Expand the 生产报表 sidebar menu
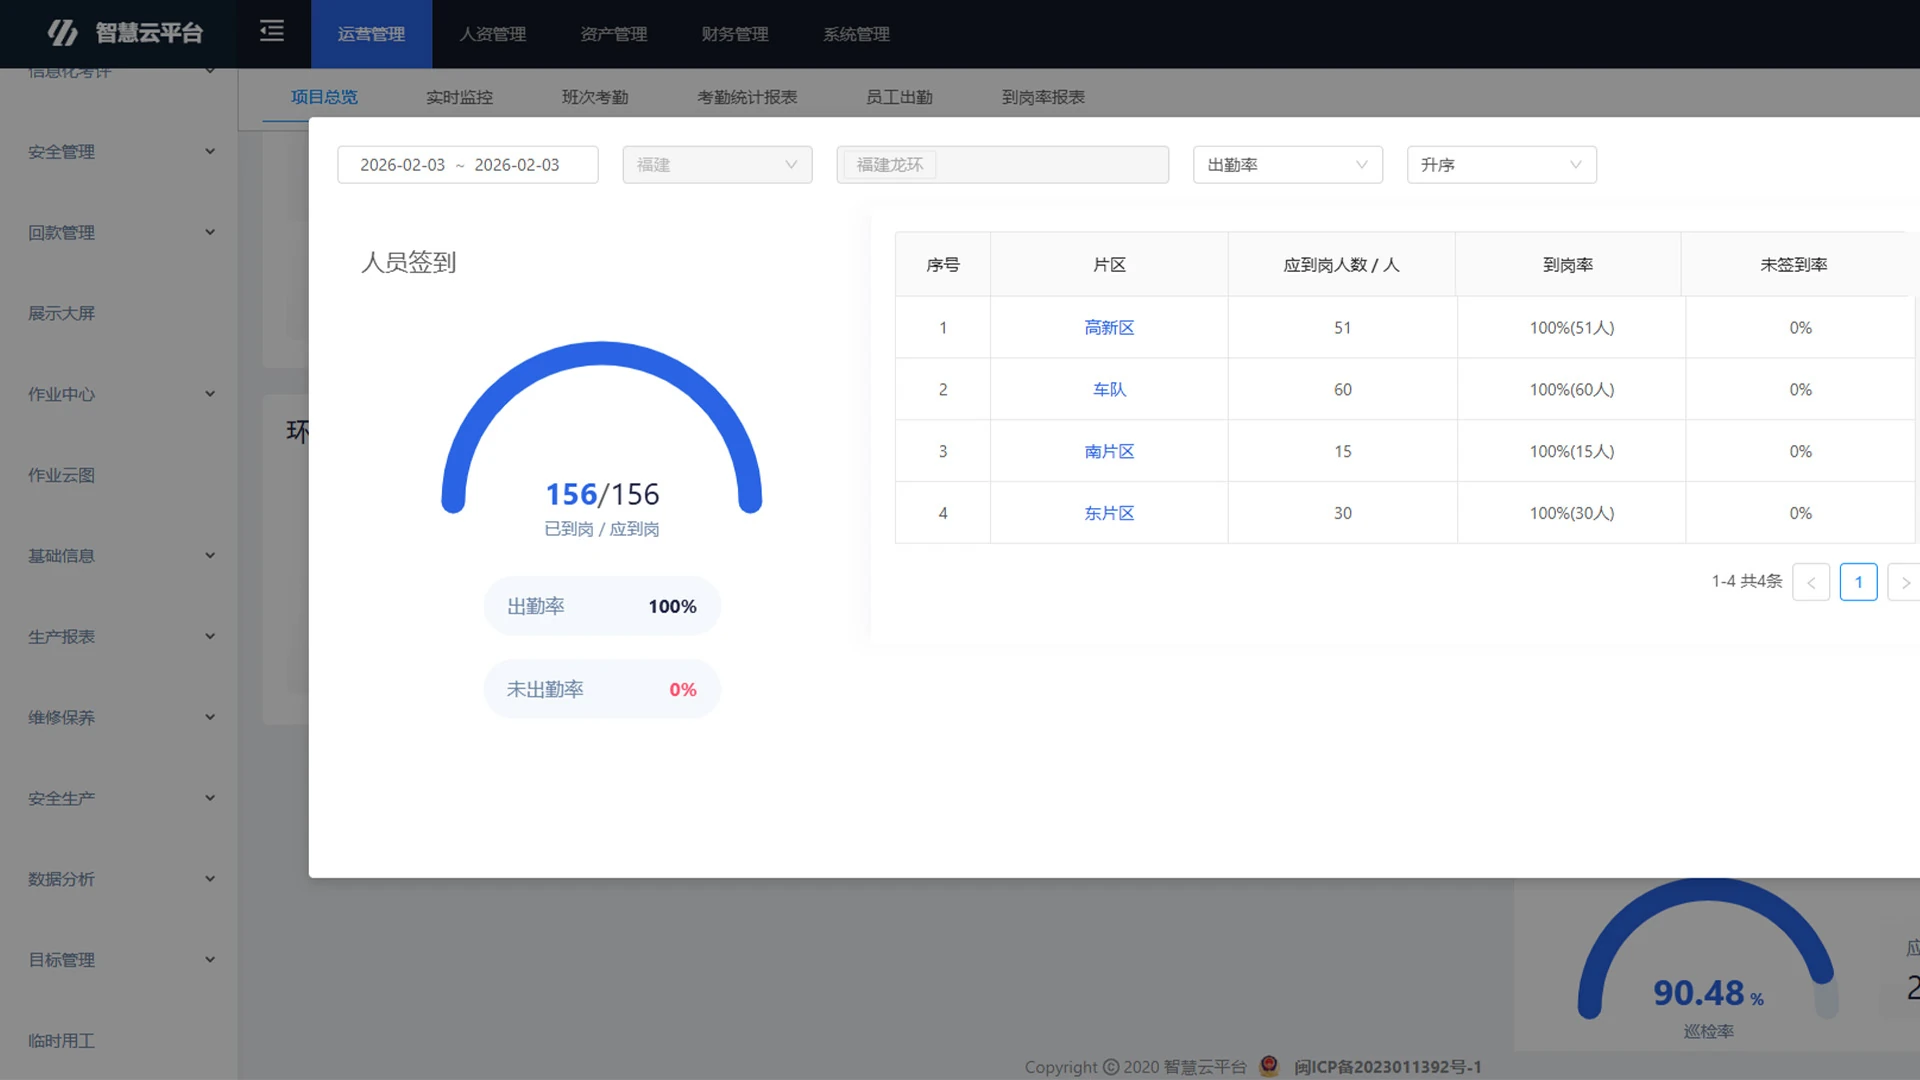The image size is (1920, 1080). pos(62,637)
